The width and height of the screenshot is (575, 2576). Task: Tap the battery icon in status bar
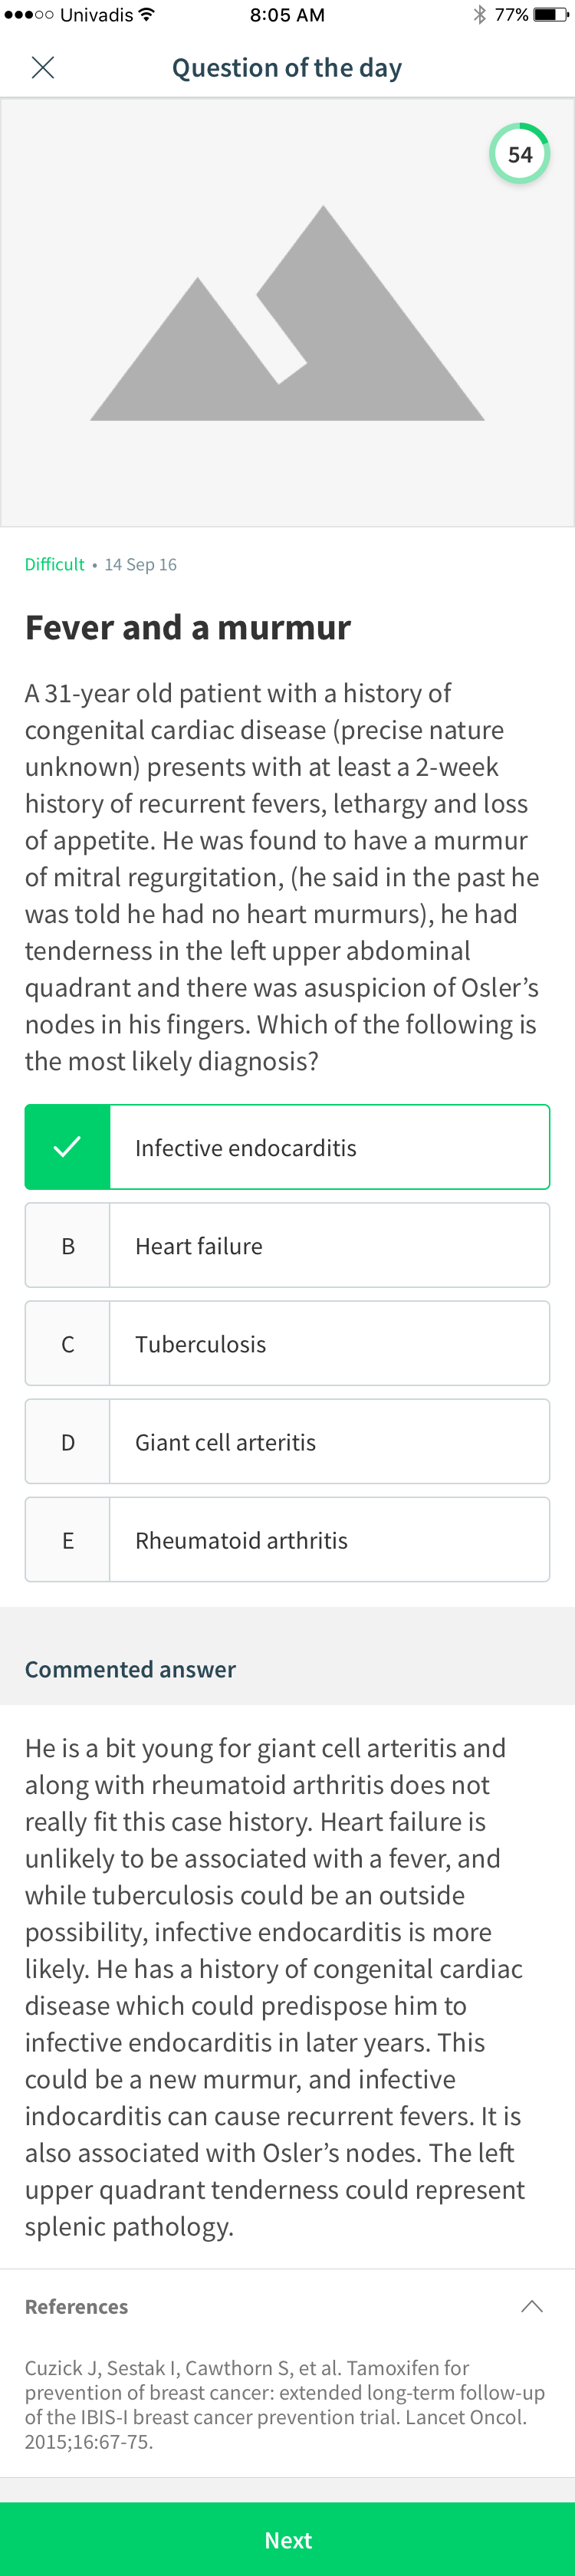point(551,15)
